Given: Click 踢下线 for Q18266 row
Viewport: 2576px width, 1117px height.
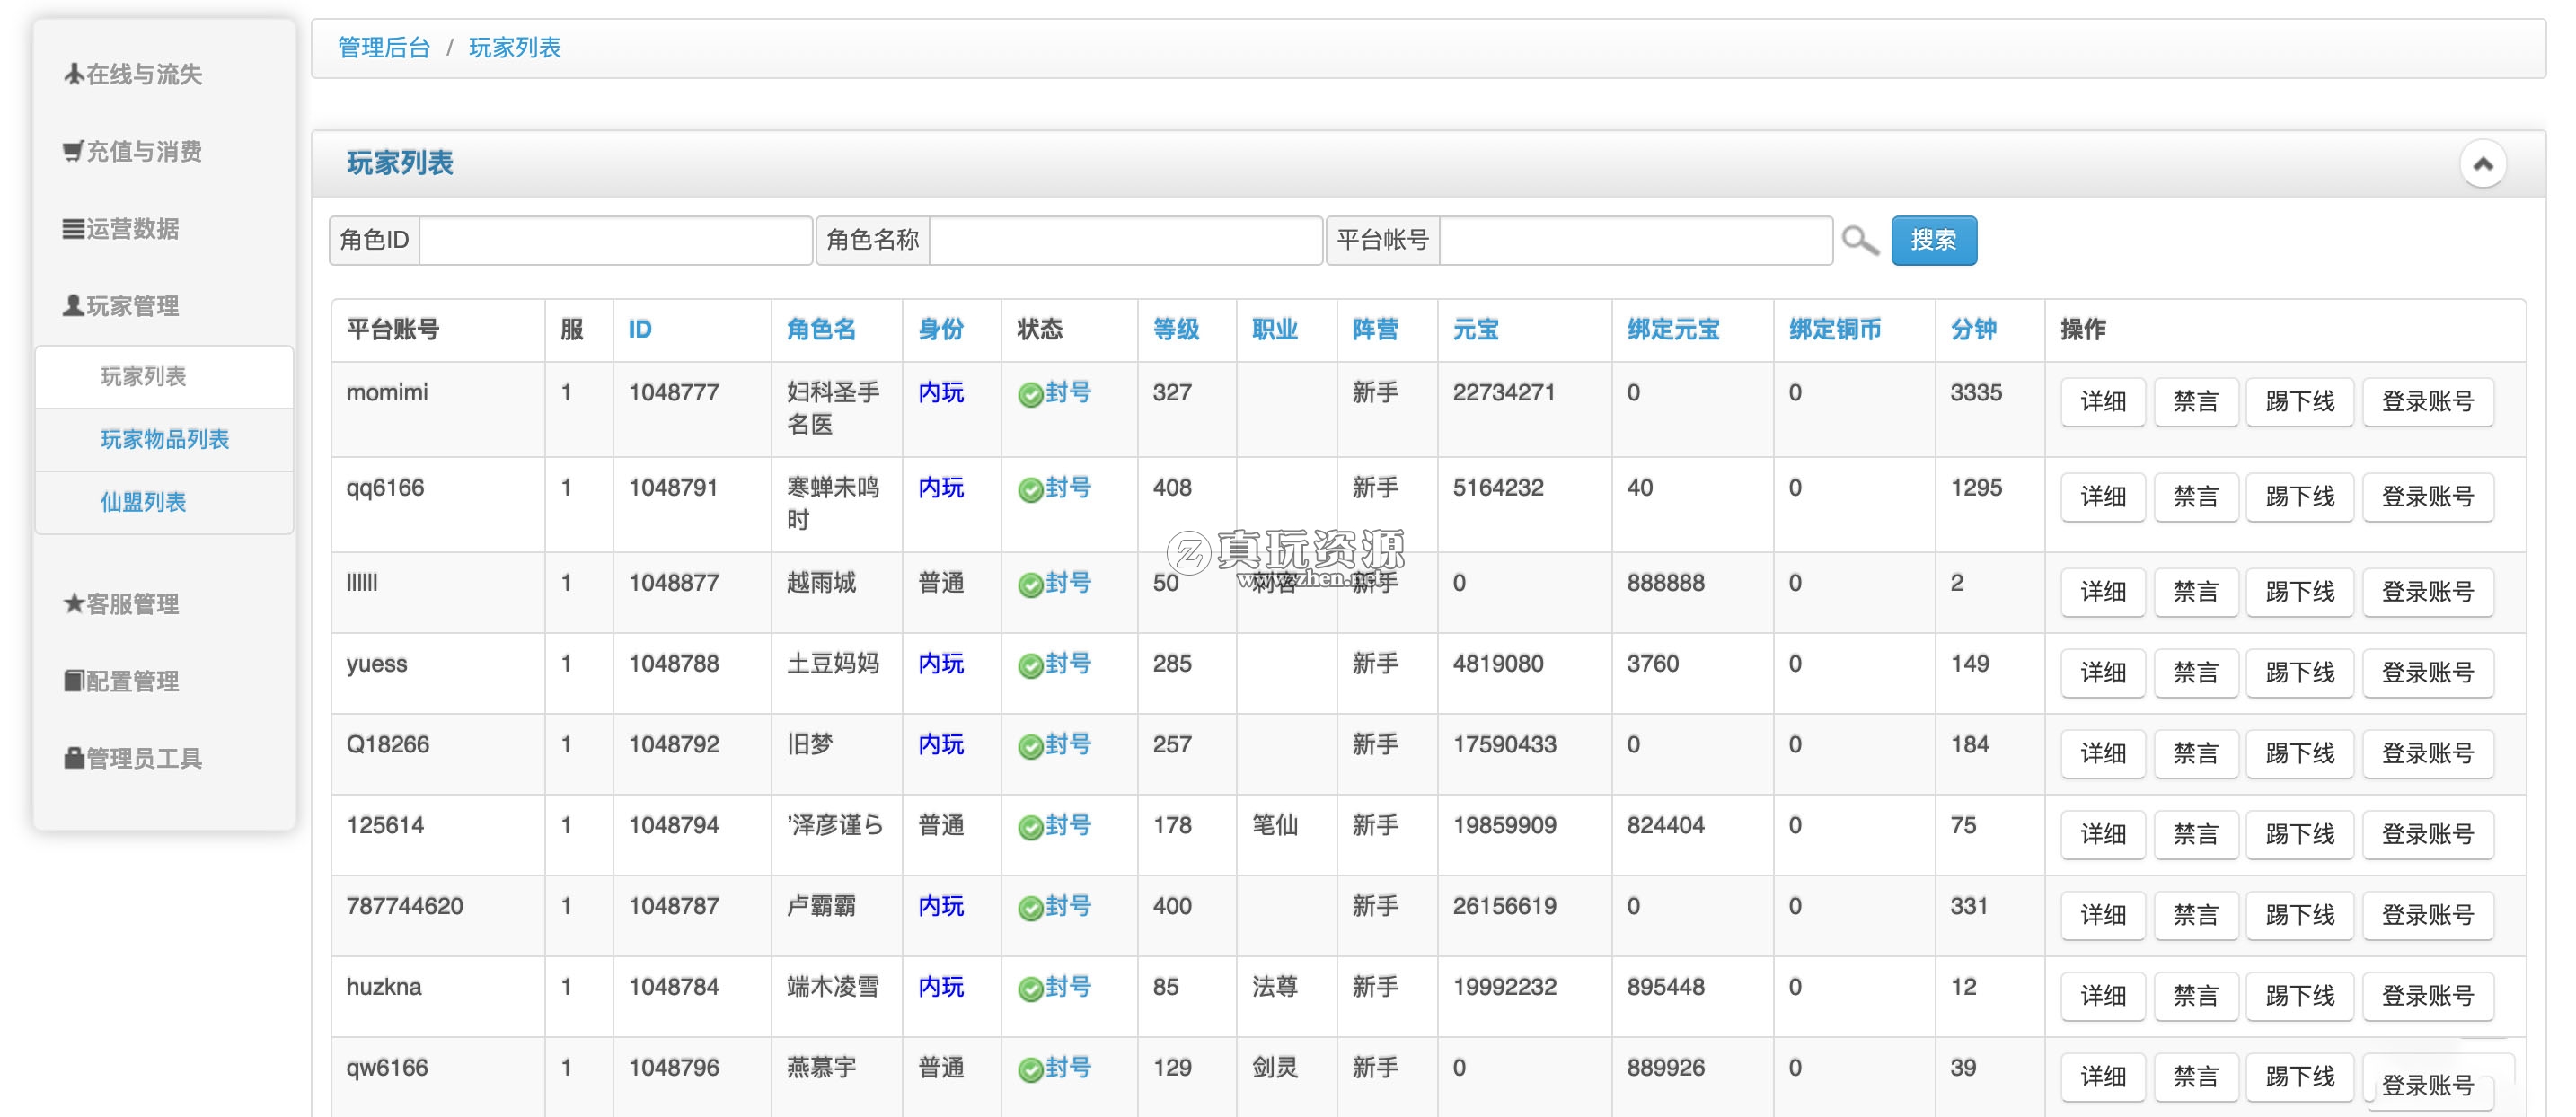Looking at the screenshot, I should [x=2300, y=753].
